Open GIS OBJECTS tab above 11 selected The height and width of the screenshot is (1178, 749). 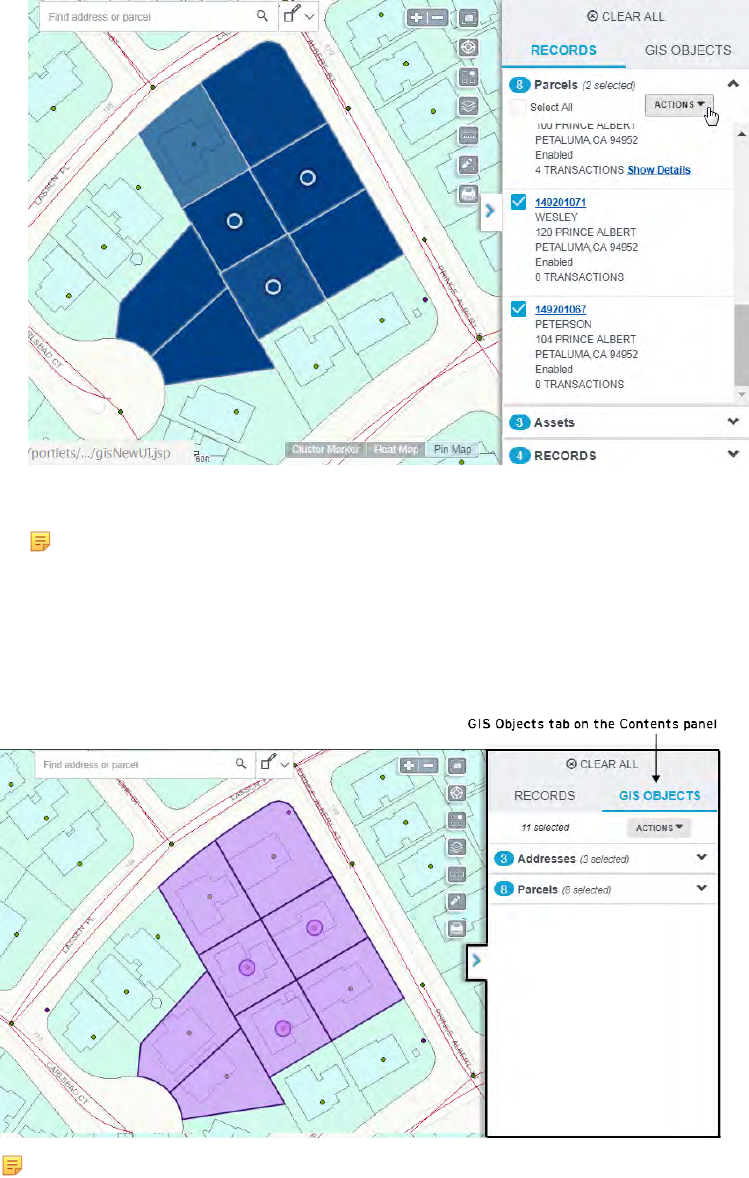(x=659, y=796)
